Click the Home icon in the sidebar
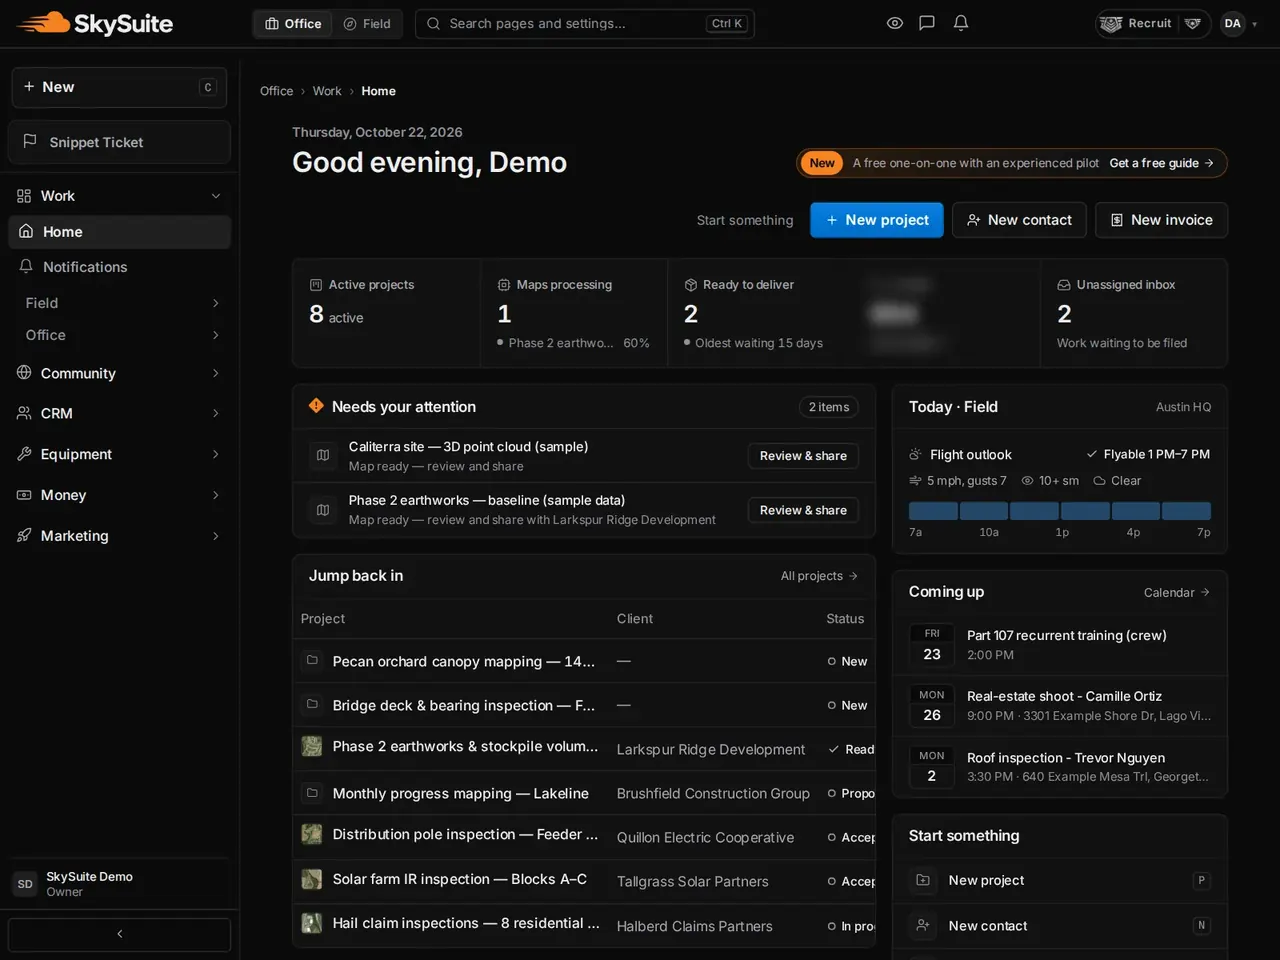Image resolution: width=1280 pixels, height=960 pixels. tap(26, 231)
